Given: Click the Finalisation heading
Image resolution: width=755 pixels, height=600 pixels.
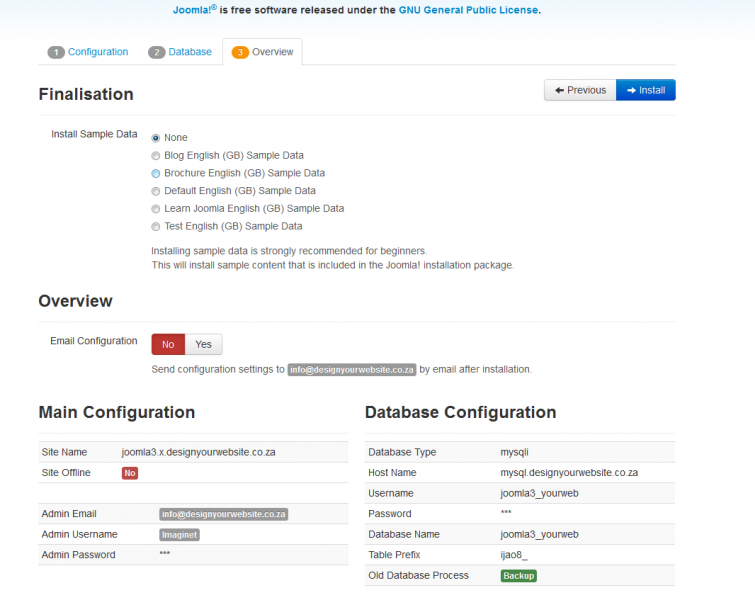Looking at the screenshot, I should coord(86,94).
